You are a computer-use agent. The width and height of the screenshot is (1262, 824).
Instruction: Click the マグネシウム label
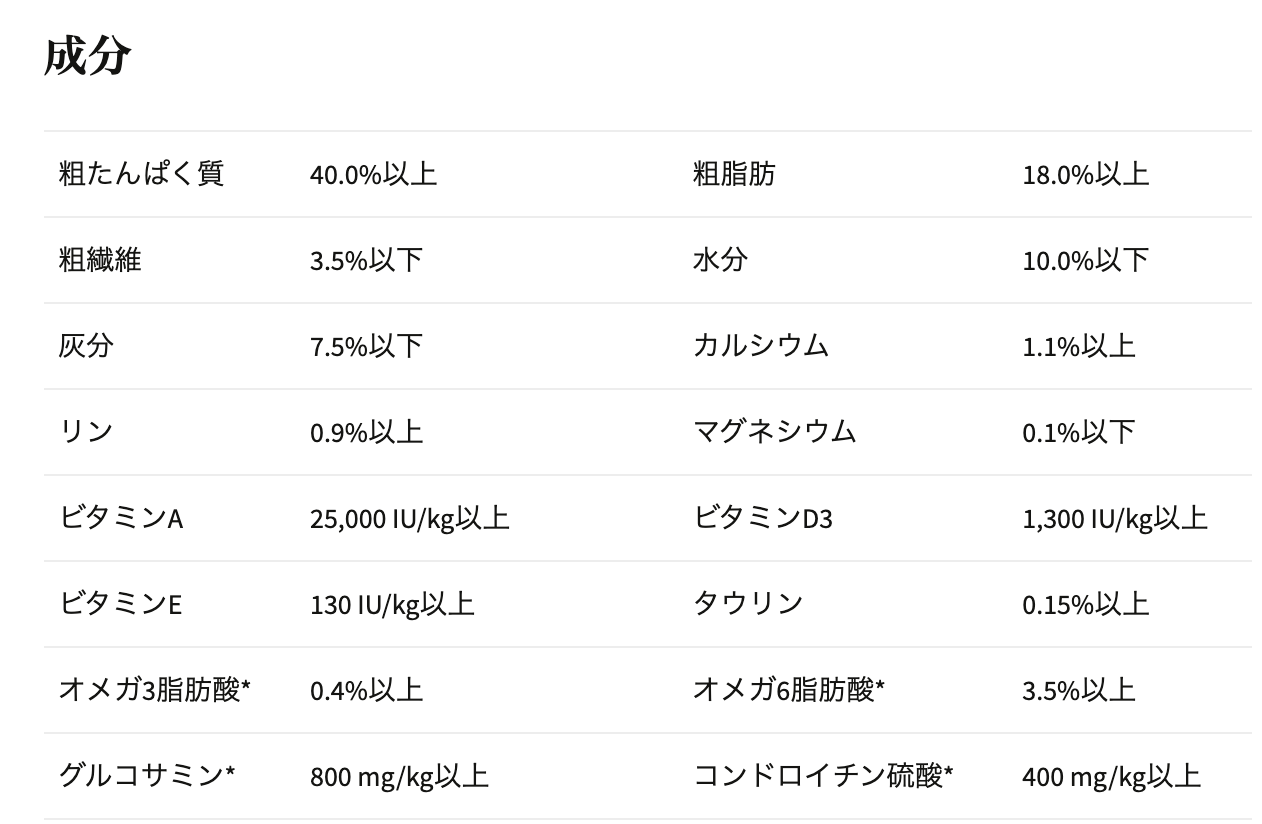click(x=775, y=432)
